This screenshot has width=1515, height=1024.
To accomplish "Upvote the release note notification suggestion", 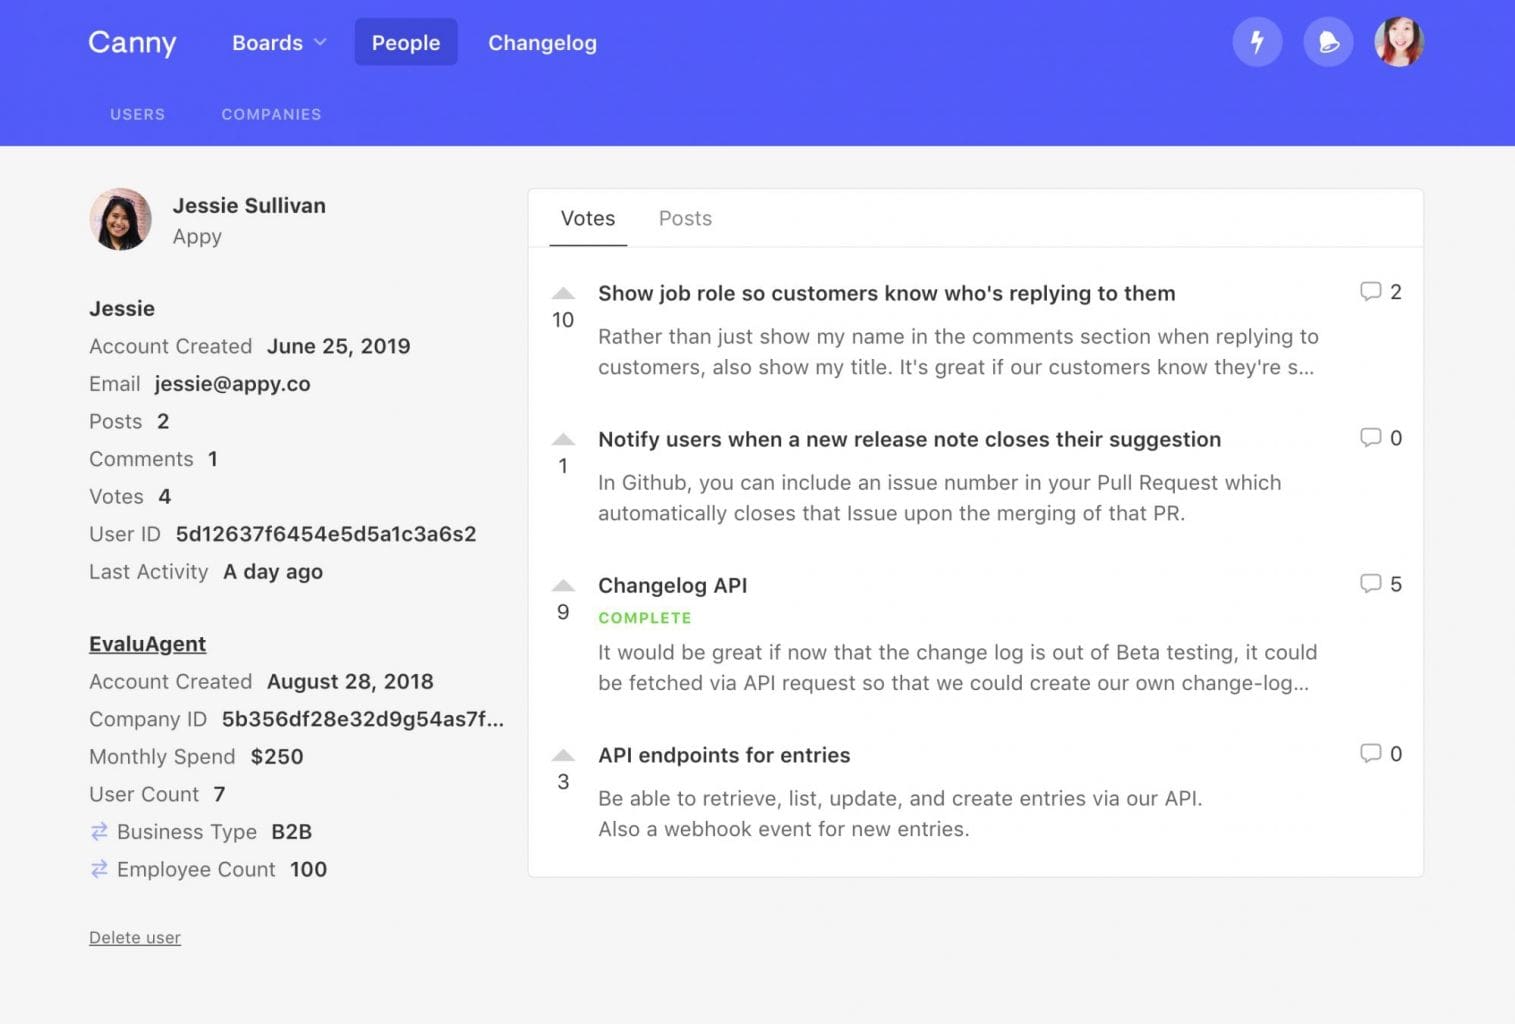I will 563,438.
